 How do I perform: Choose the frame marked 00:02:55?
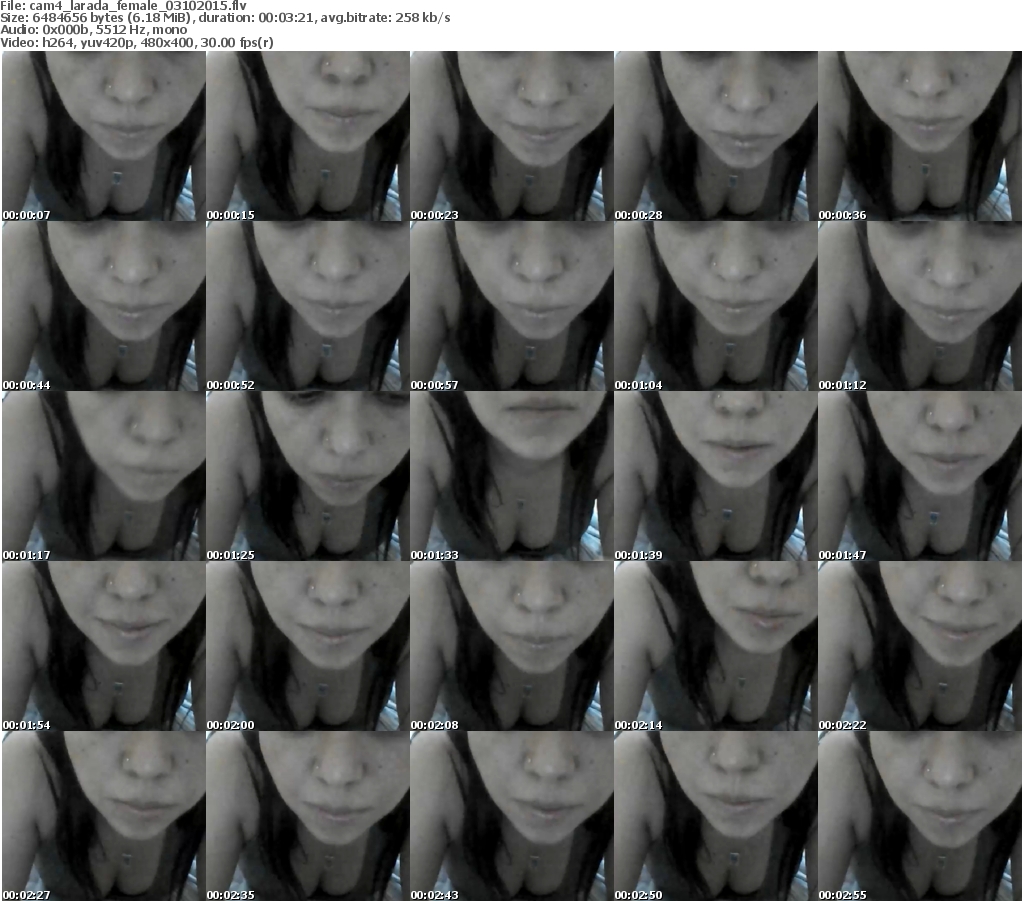[920, 816]
